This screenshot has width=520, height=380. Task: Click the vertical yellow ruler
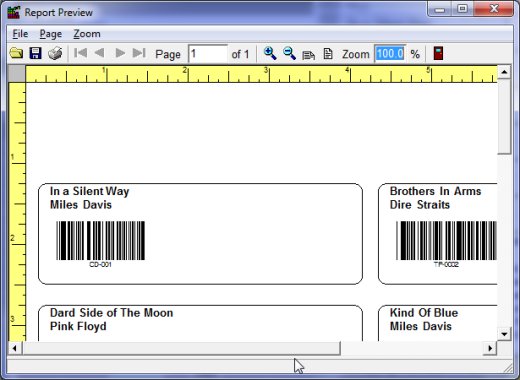click(17, 212)
